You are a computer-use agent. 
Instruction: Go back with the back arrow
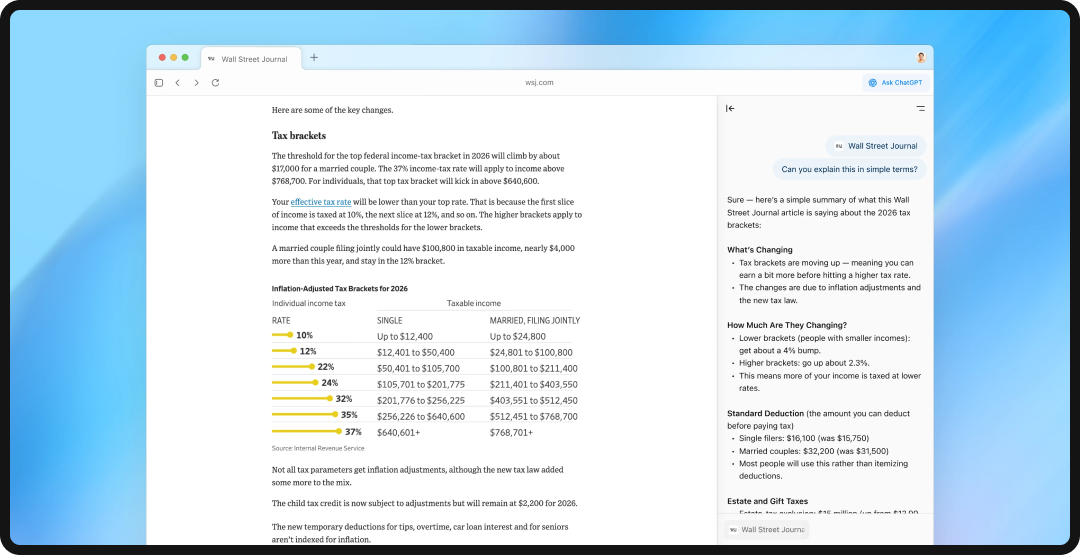[x=178, y=83]
